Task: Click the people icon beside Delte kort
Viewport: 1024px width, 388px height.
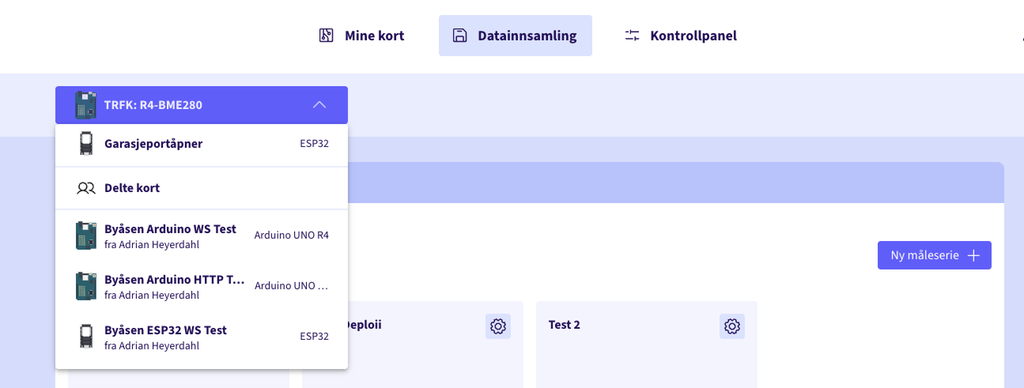Action: tap(86, 188)
